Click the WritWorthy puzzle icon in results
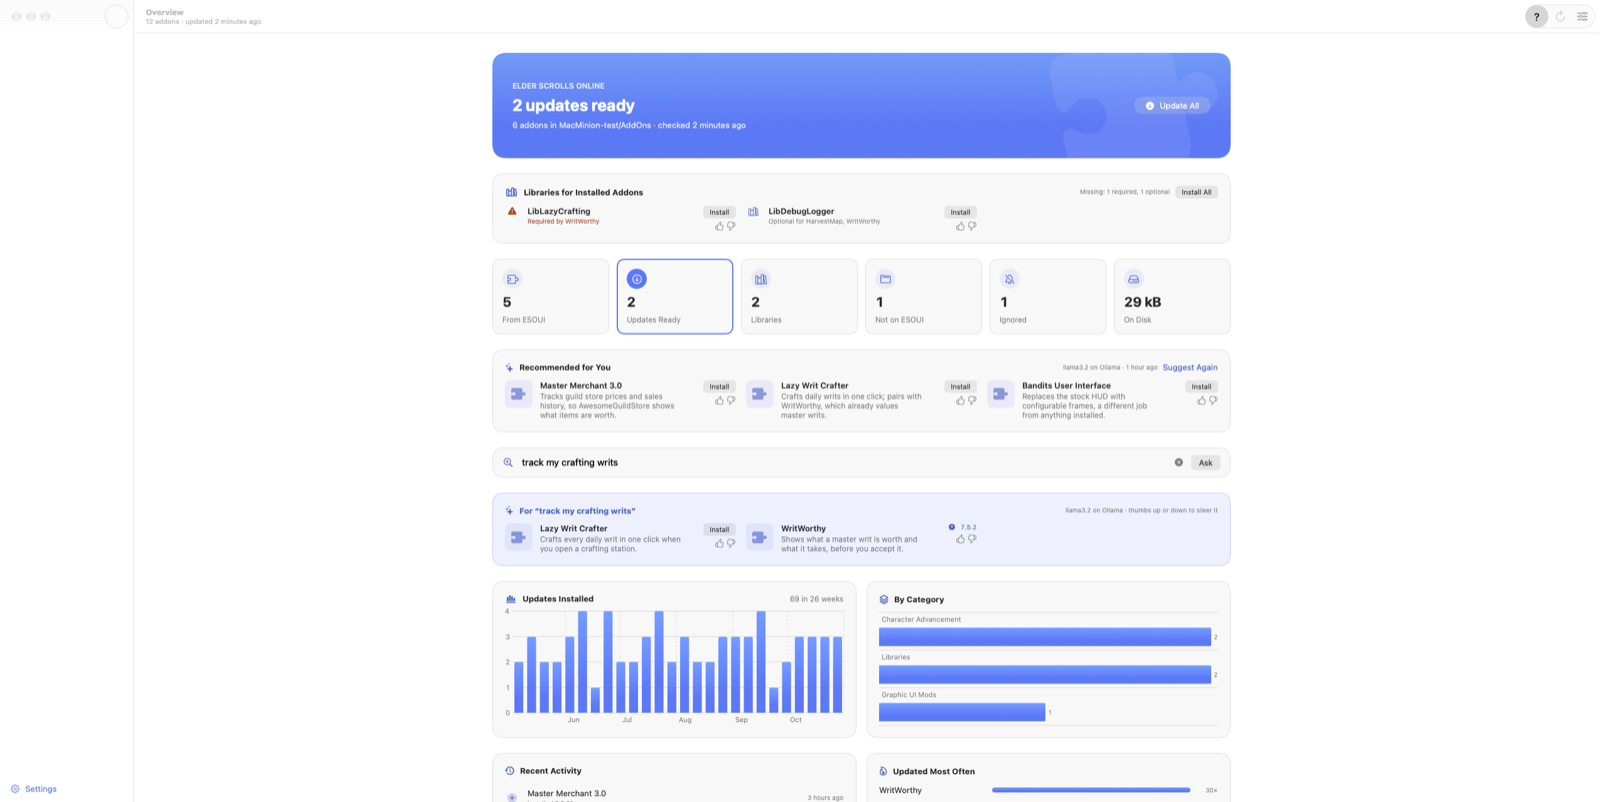 point(759,537)
